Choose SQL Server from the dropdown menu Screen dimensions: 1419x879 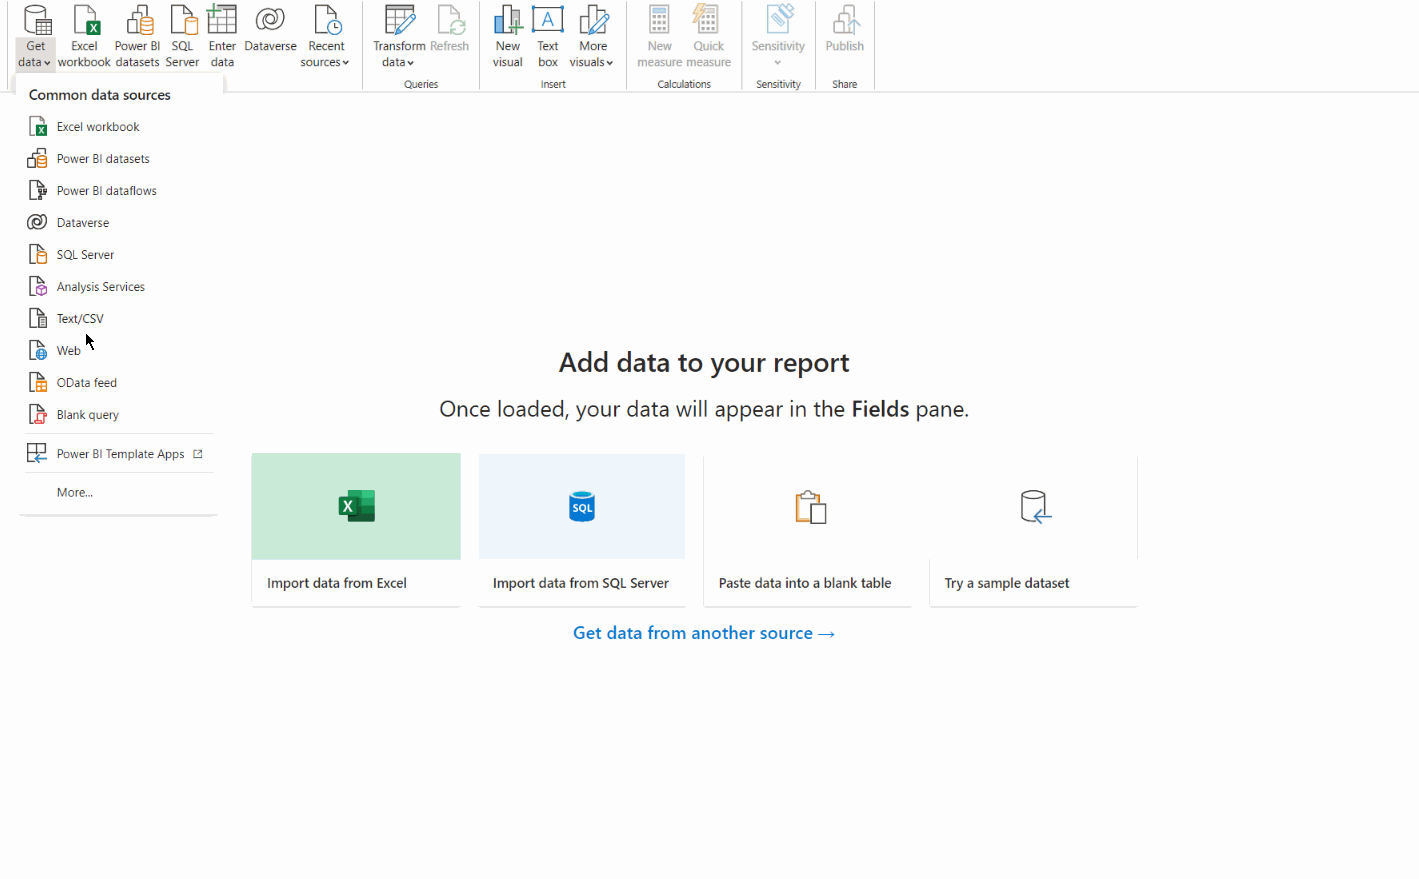click(x=118, y=255)
